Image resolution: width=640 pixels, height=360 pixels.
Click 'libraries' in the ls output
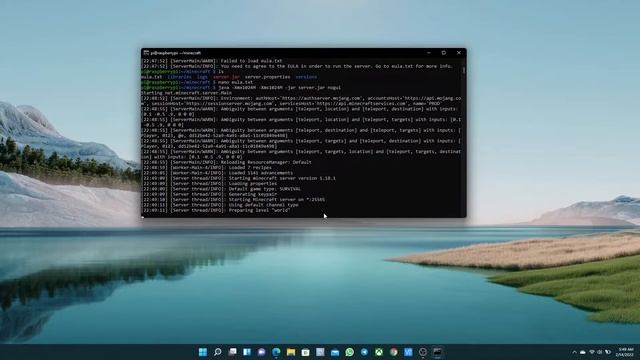tap(179, 77)
